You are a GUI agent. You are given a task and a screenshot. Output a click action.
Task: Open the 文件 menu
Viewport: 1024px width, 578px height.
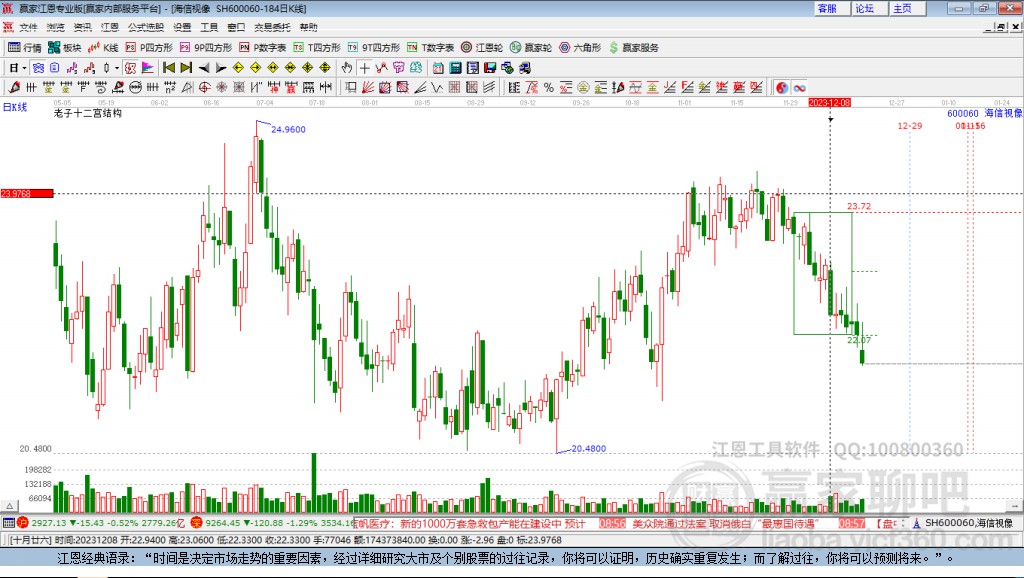point(28,27)
